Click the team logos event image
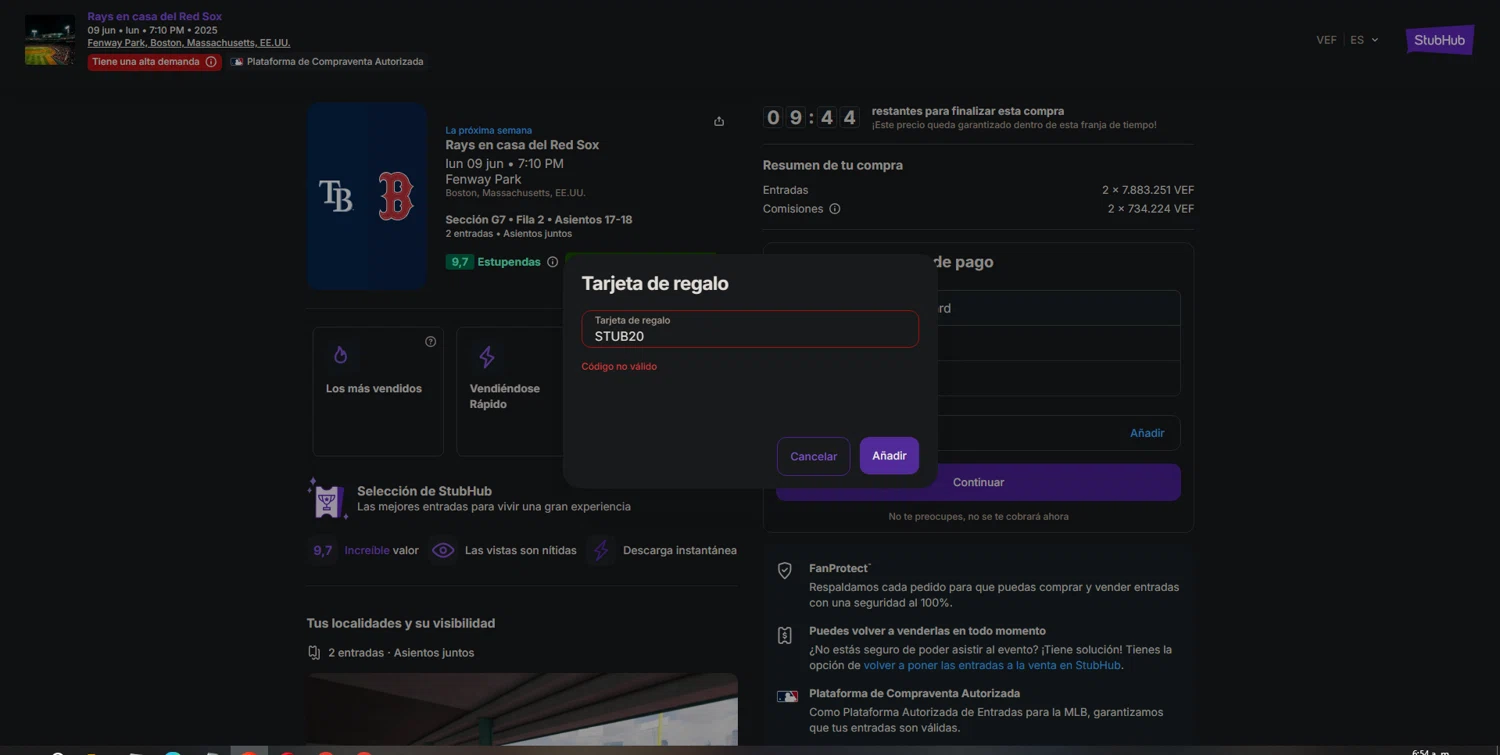Screen dimensions: 1500x755 (x=367, y=196)
